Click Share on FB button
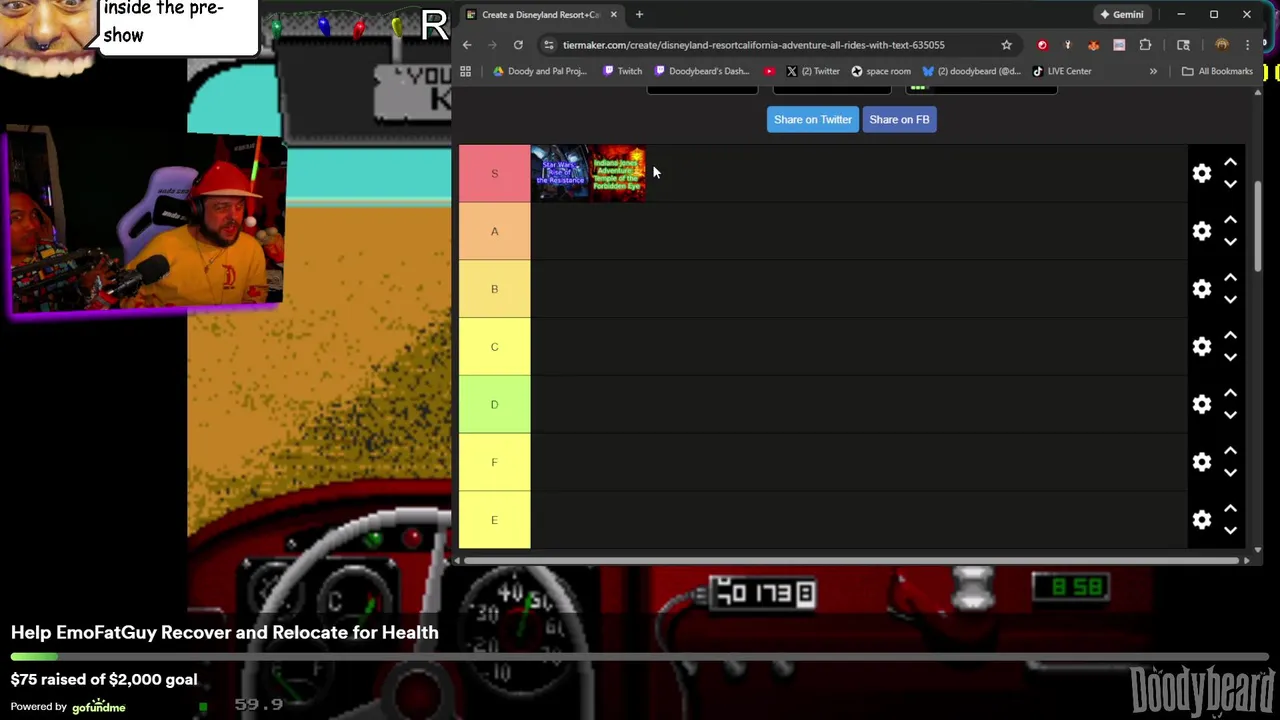Image resolution: width=1280 pixels, height=720 pixels. [899, 119]
